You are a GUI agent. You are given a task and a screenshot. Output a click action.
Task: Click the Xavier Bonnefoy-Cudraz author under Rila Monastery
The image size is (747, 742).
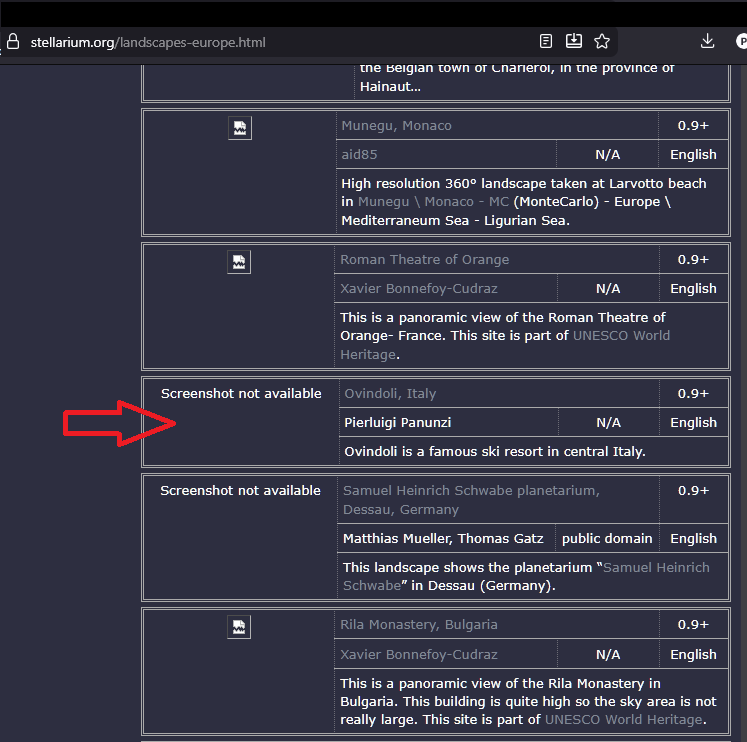pos(418,655)
